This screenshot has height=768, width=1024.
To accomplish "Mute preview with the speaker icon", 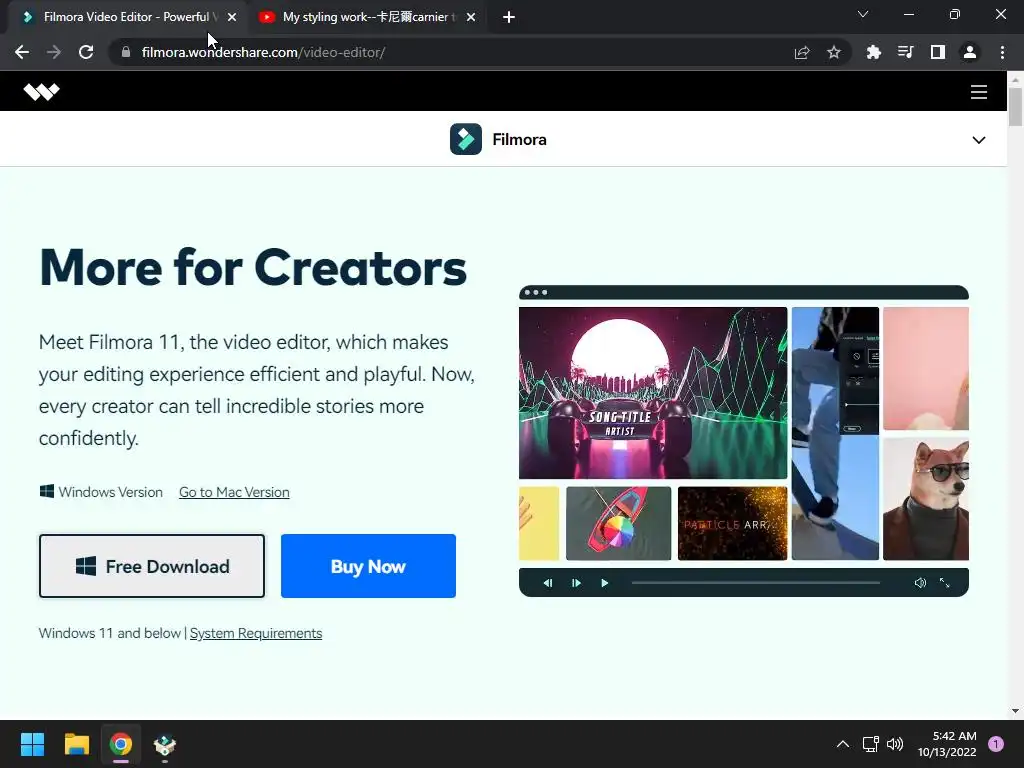I will (x=920, y=583).
